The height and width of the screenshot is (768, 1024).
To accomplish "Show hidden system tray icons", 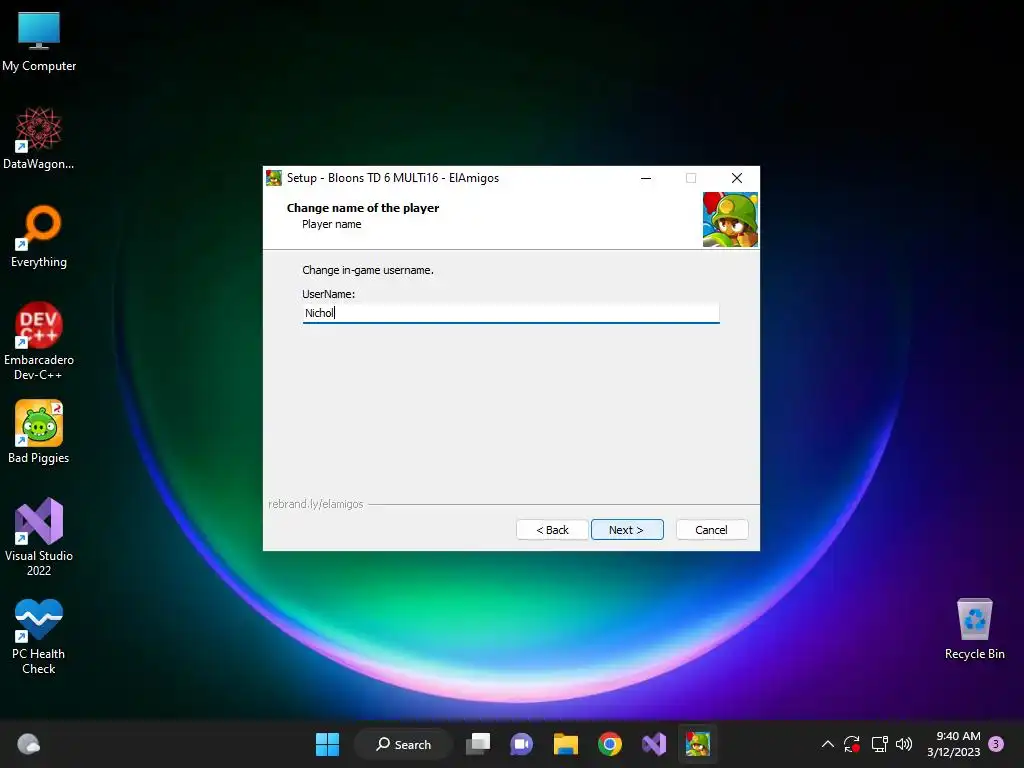I will click(x=827, y=744).
